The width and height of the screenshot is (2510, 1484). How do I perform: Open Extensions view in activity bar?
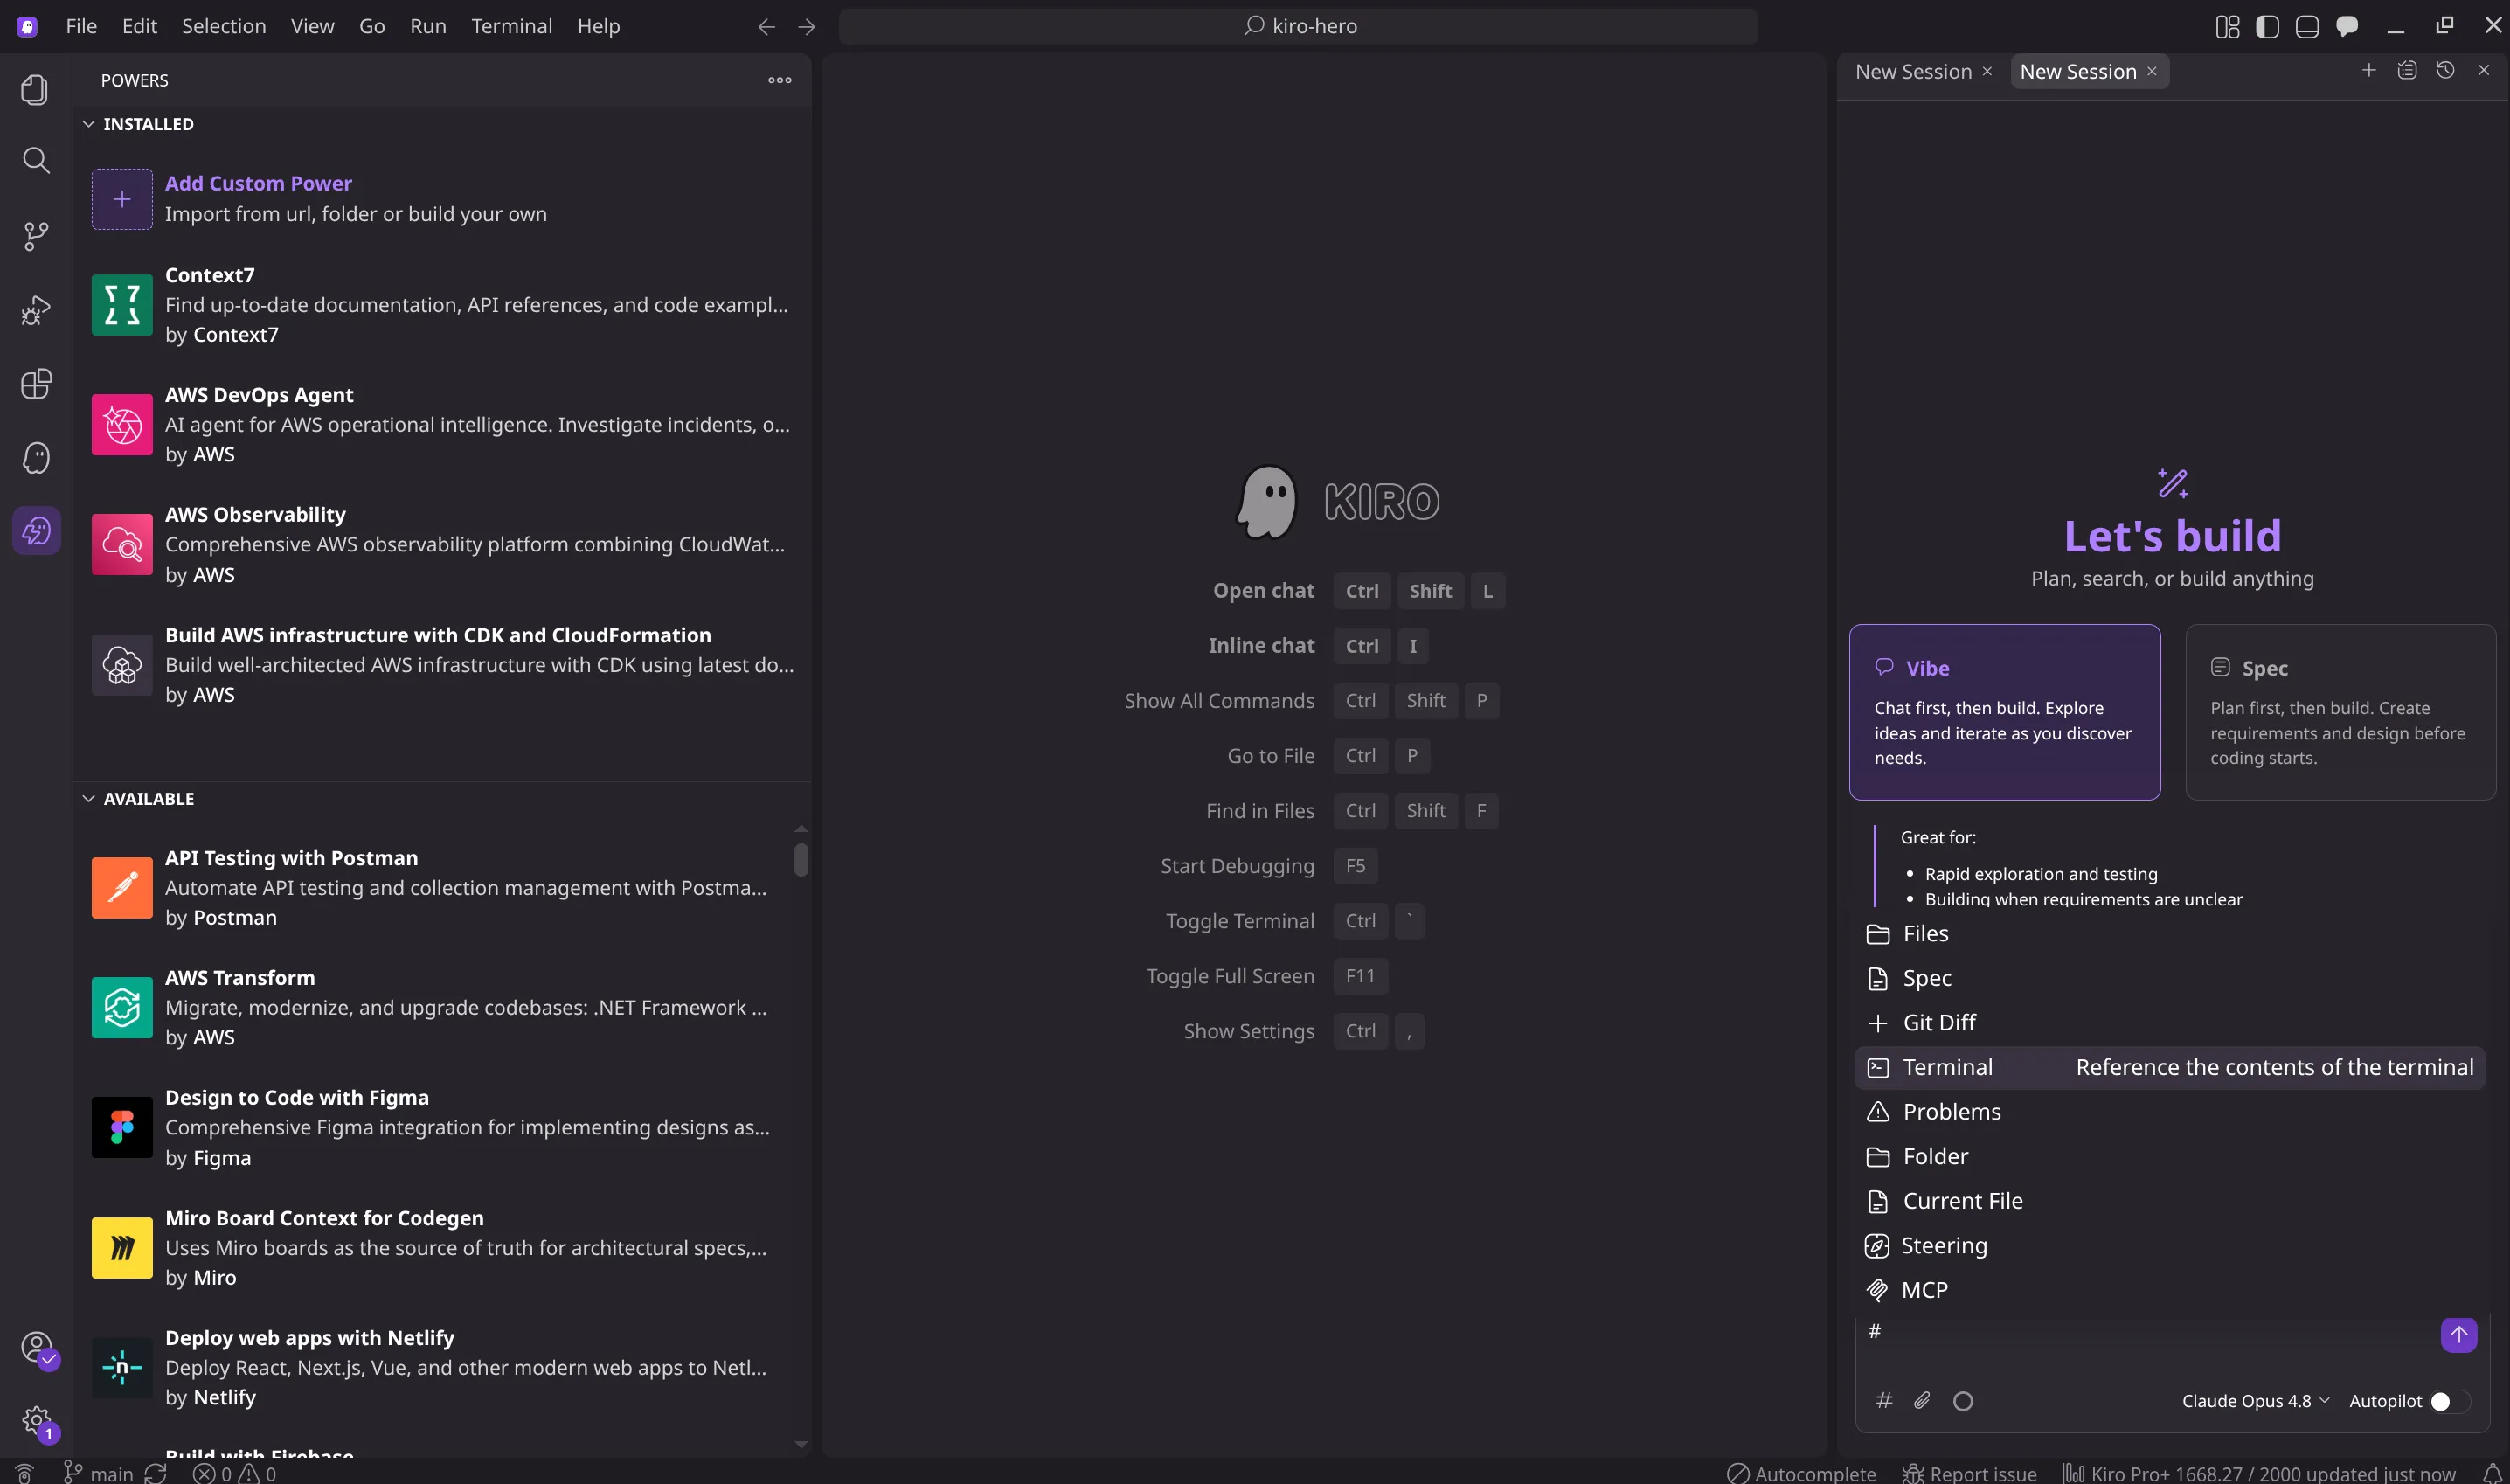click(35, 384)
